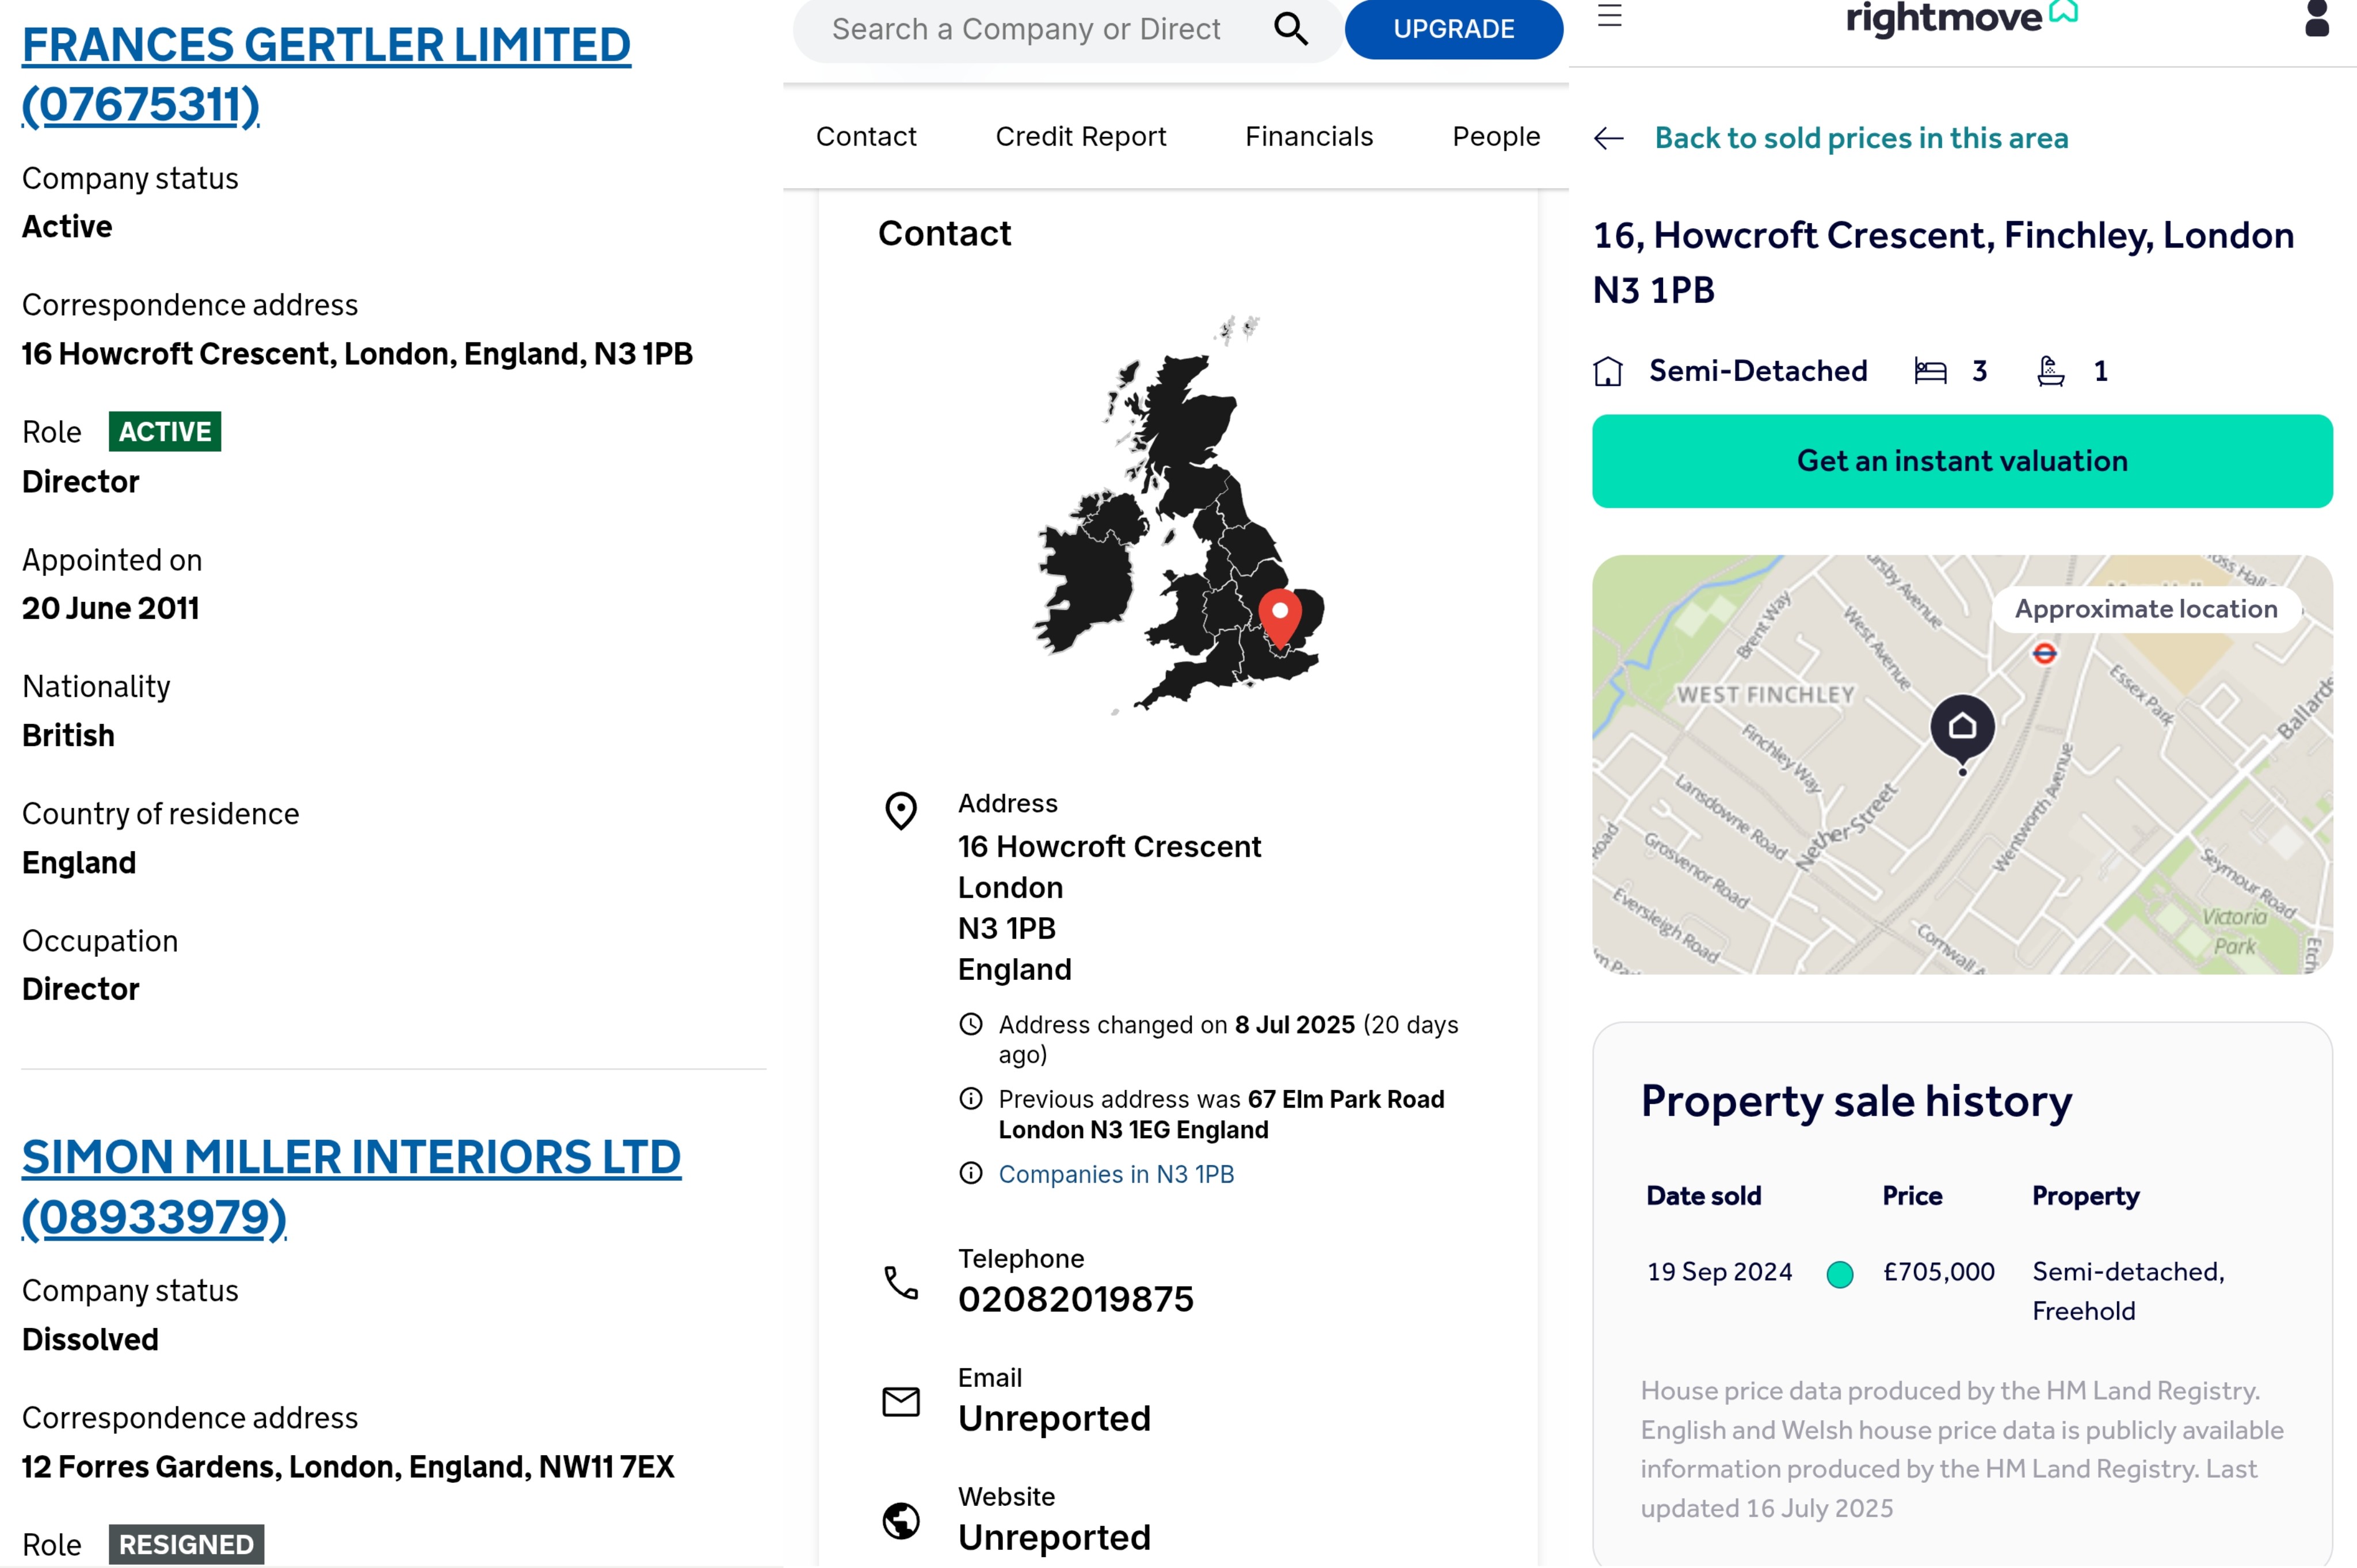Click the underground station symbol on map

click(x=2044, y=653)
